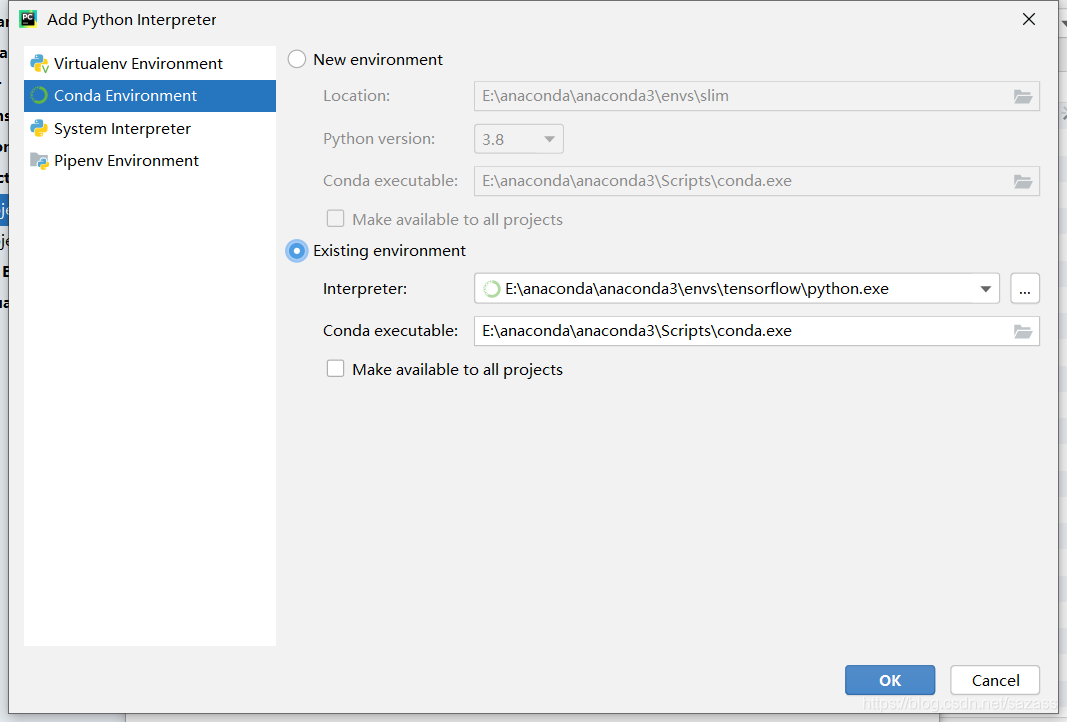This screenshot has width=1067, height=722.
Task: Click the active Conda executable path field
Action: [757, 331]
